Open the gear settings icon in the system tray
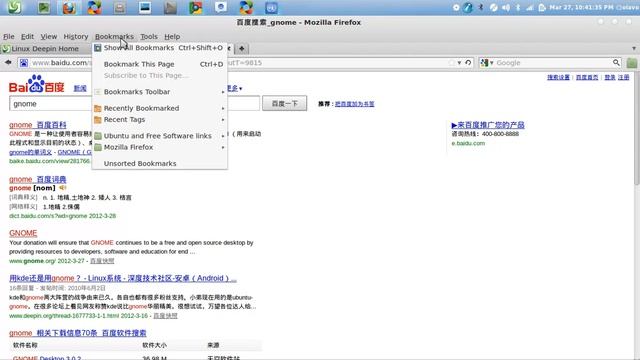 [456, 7]
